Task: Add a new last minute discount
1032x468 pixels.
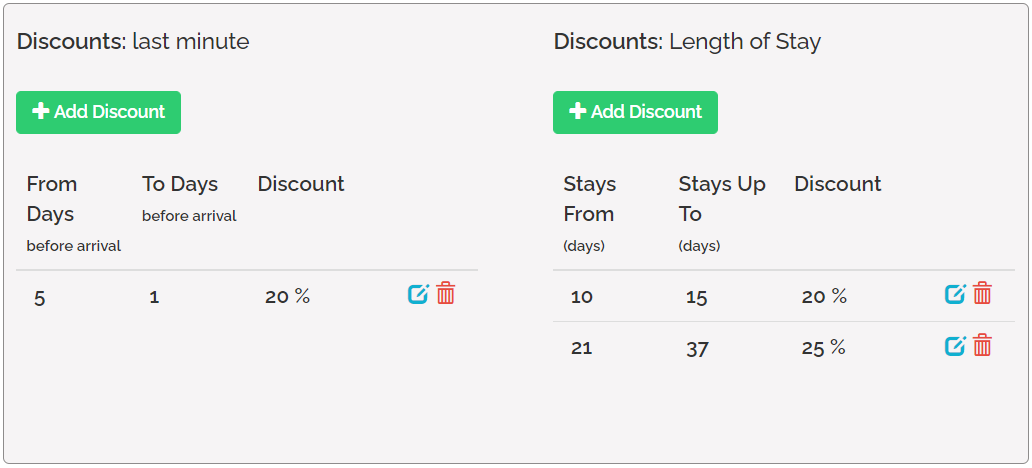Action: tap(98, 112)
